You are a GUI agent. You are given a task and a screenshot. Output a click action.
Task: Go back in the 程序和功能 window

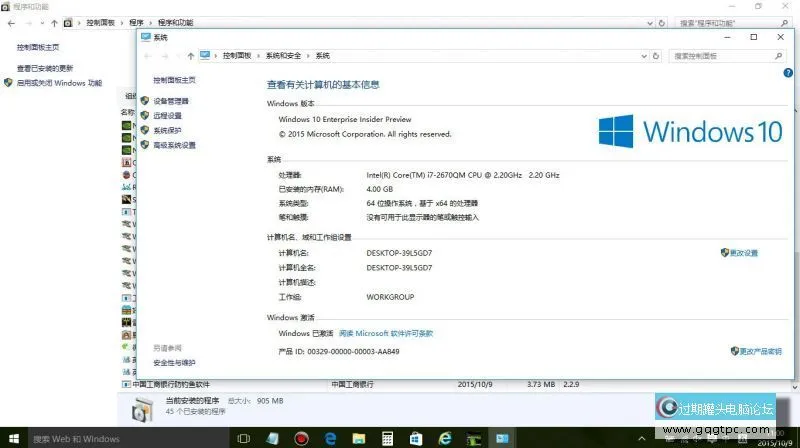(11, 23)
